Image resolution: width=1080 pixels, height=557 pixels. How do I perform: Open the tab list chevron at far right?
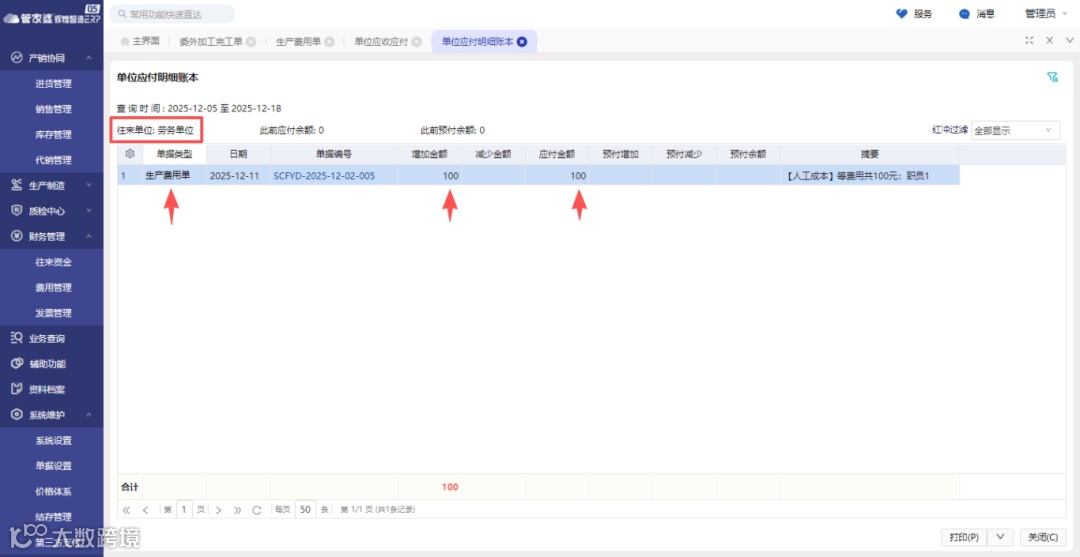[x=1070, y=41]
